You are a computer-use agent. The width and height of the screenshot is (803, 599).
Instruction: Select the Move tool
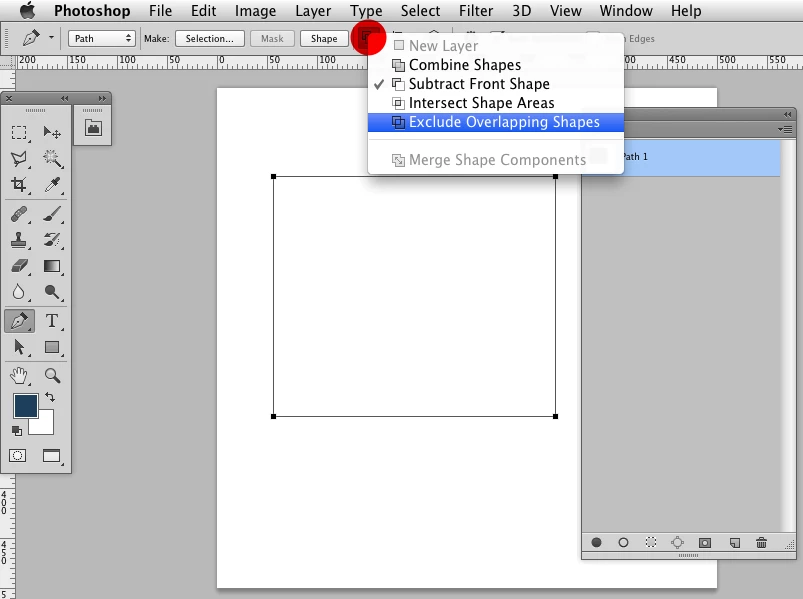pos(52,133)
